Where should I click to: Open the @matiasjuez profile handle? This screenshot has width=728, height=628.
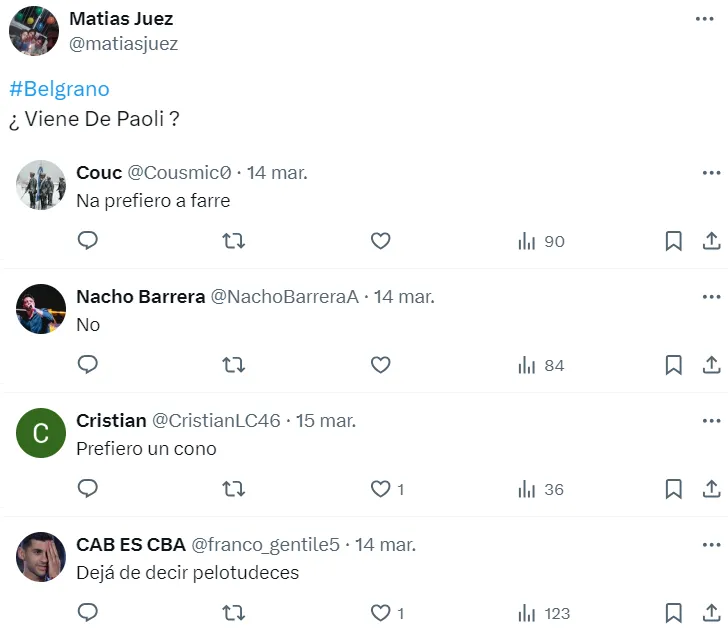pos(124,44)
